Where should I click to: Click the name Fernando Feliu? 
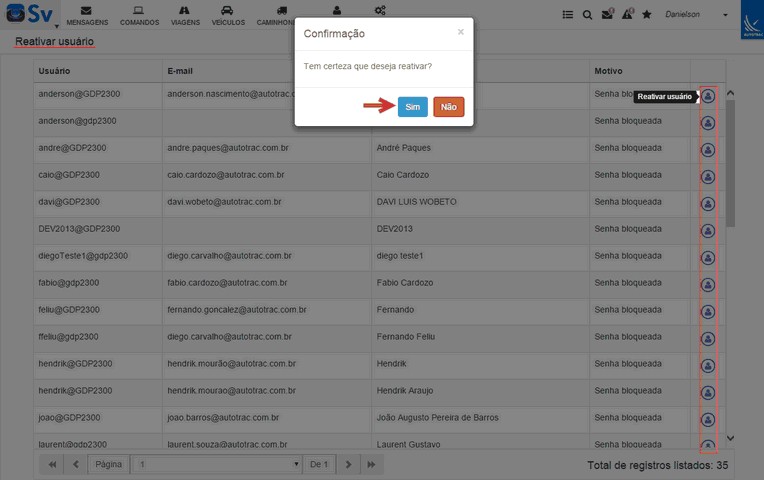405,337
